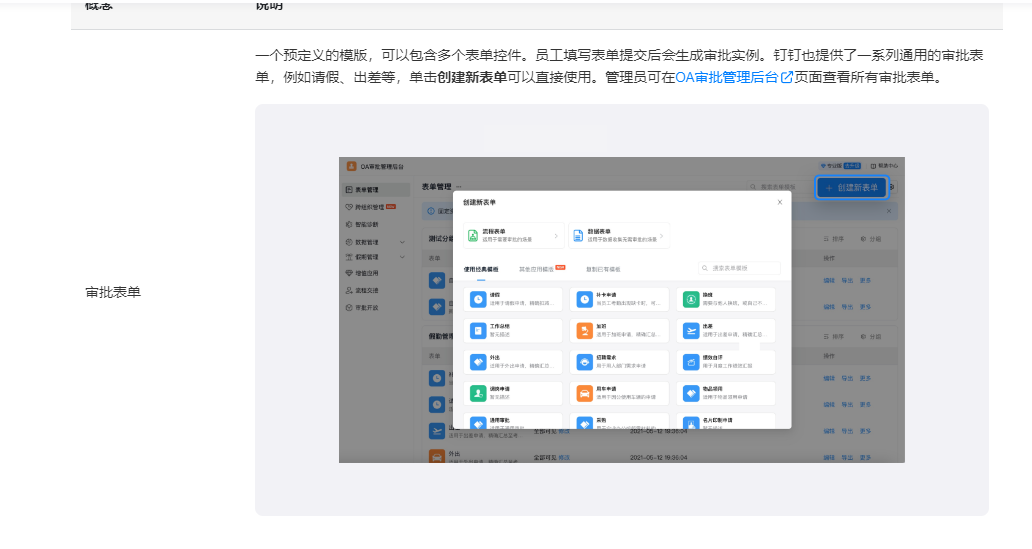Click 分组 in the 测试分组 section
Image resolution: width=1032 pixels, height=549 pixels.
pos(871,239)
